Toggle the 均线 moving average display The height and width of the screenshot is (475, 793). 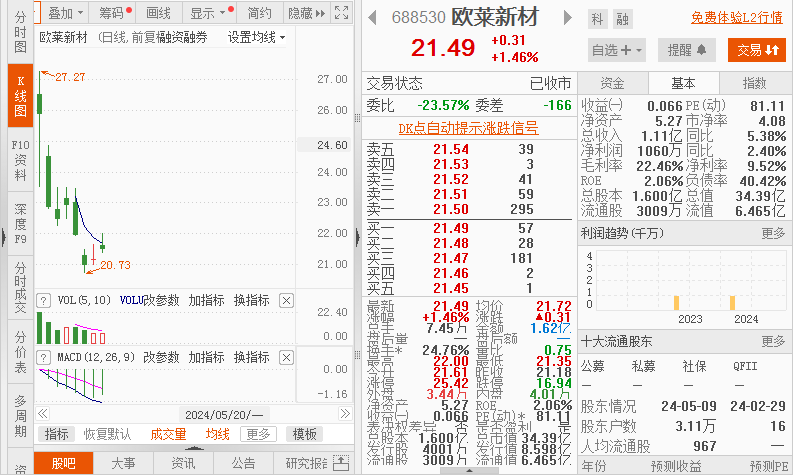click(x=217, y=434)
